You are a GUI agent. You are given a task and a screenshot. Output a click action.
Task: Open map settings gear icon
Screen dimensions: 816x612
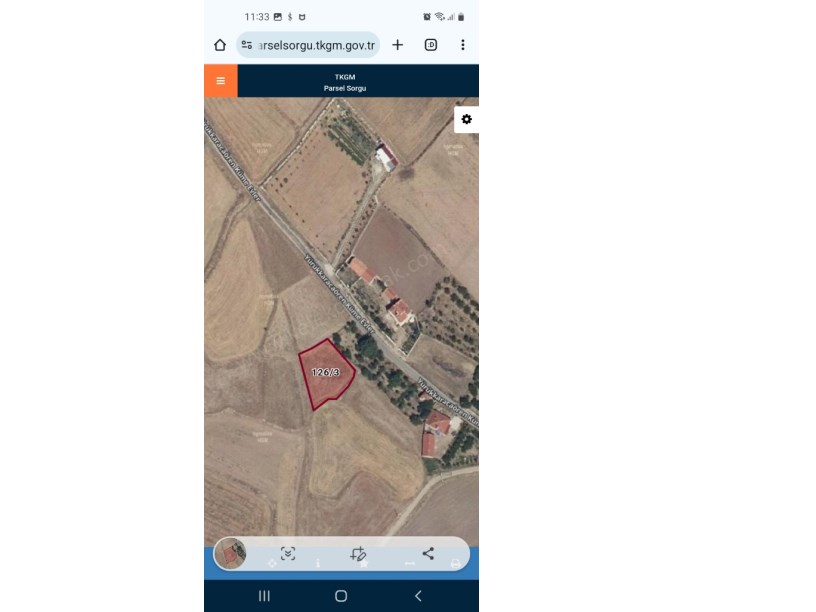coord(466,119)
